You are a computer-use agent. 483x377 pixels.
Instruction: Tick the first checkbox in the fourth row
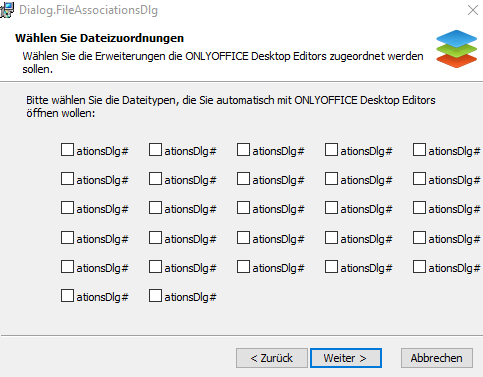tap(67, 238)
